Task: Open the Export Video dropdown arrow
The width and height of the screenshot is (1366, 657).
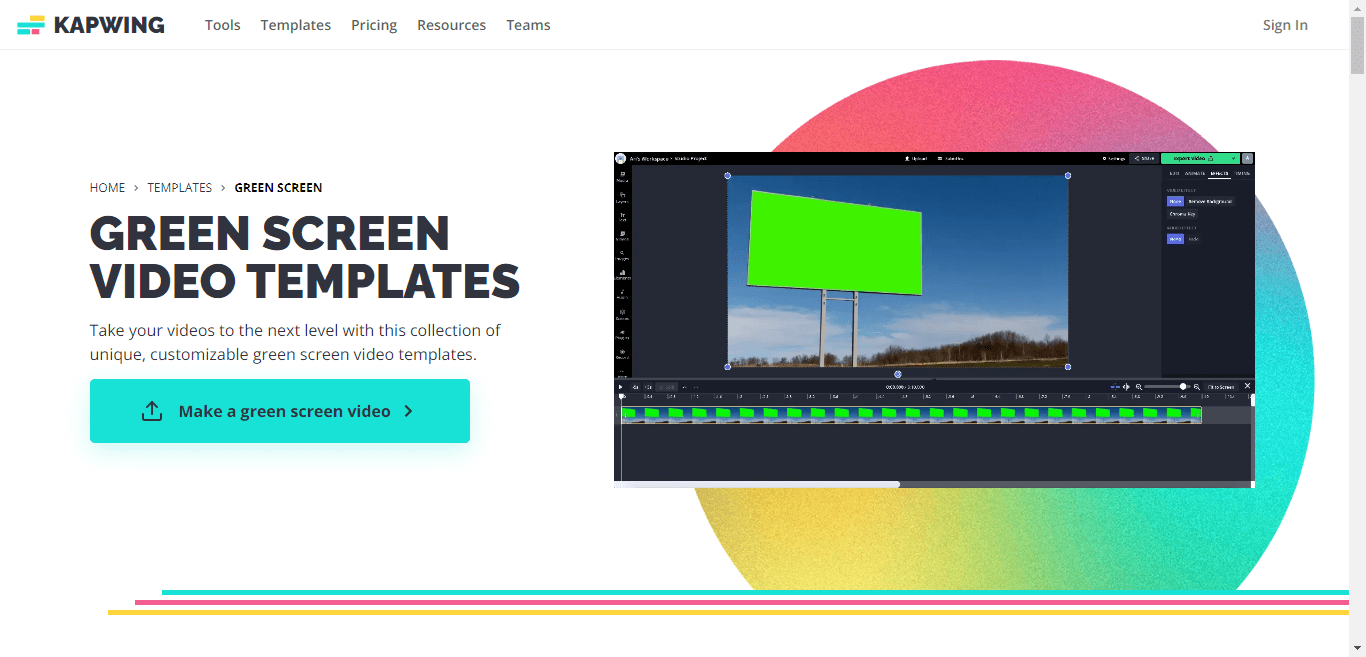Action: coord(1234,158)
